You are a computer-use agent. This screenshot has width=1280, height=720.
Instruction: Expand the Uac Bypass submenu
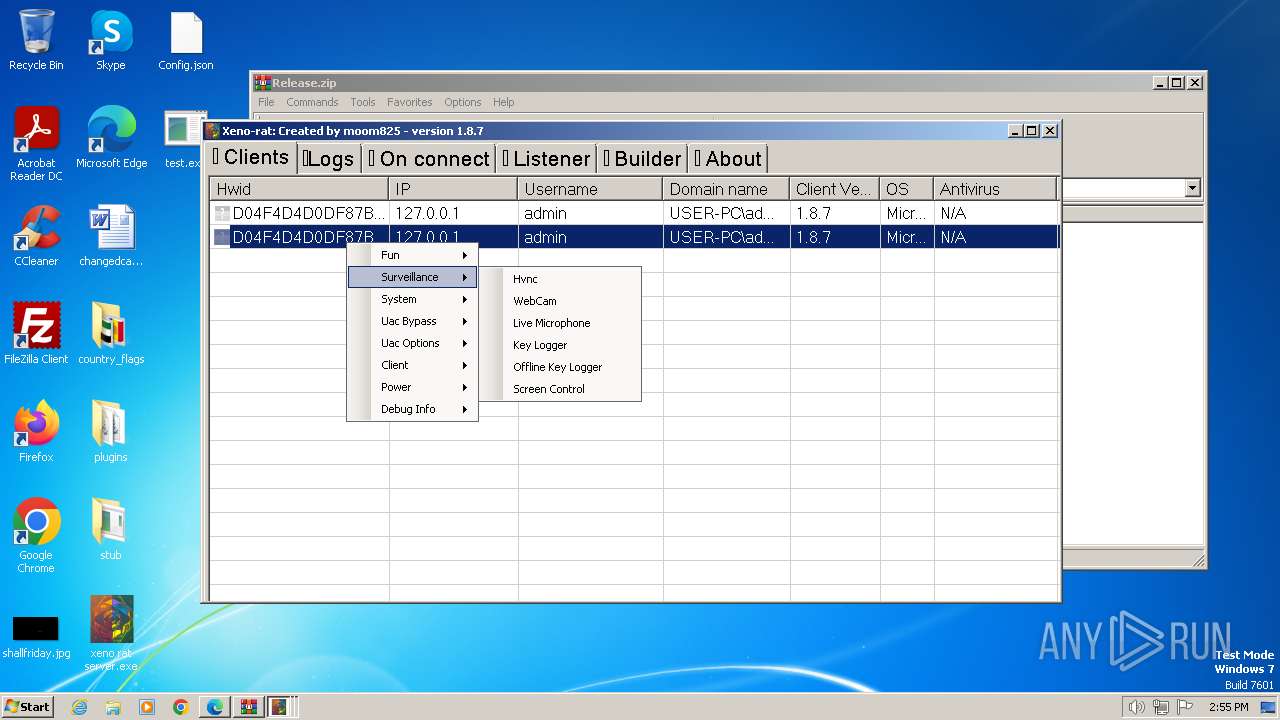pos(412,321)
